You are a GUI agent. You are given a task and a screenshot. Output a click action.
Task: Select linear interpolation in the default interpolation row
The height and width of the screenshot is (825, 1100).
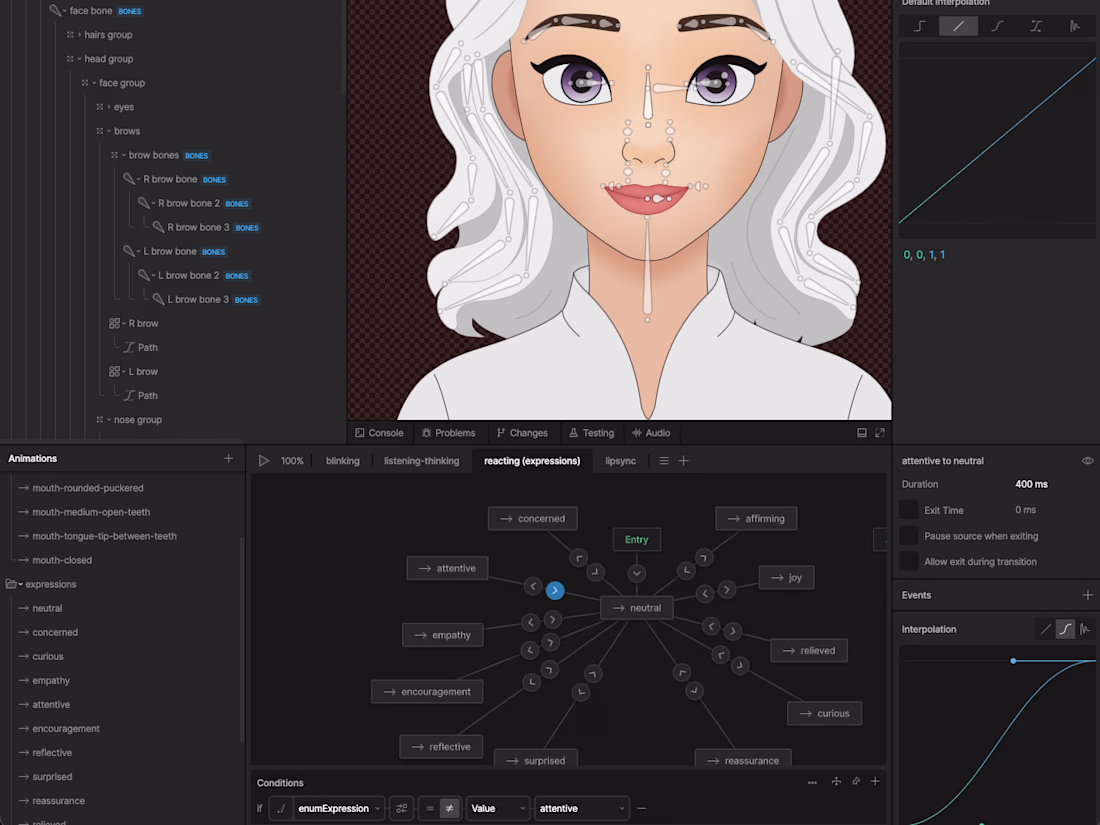tap(958, 27)
